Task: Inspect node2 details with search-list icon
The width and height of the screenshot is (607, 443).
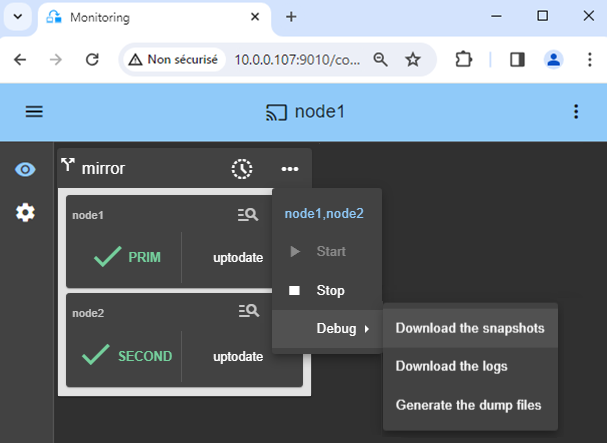Action: 248,311
